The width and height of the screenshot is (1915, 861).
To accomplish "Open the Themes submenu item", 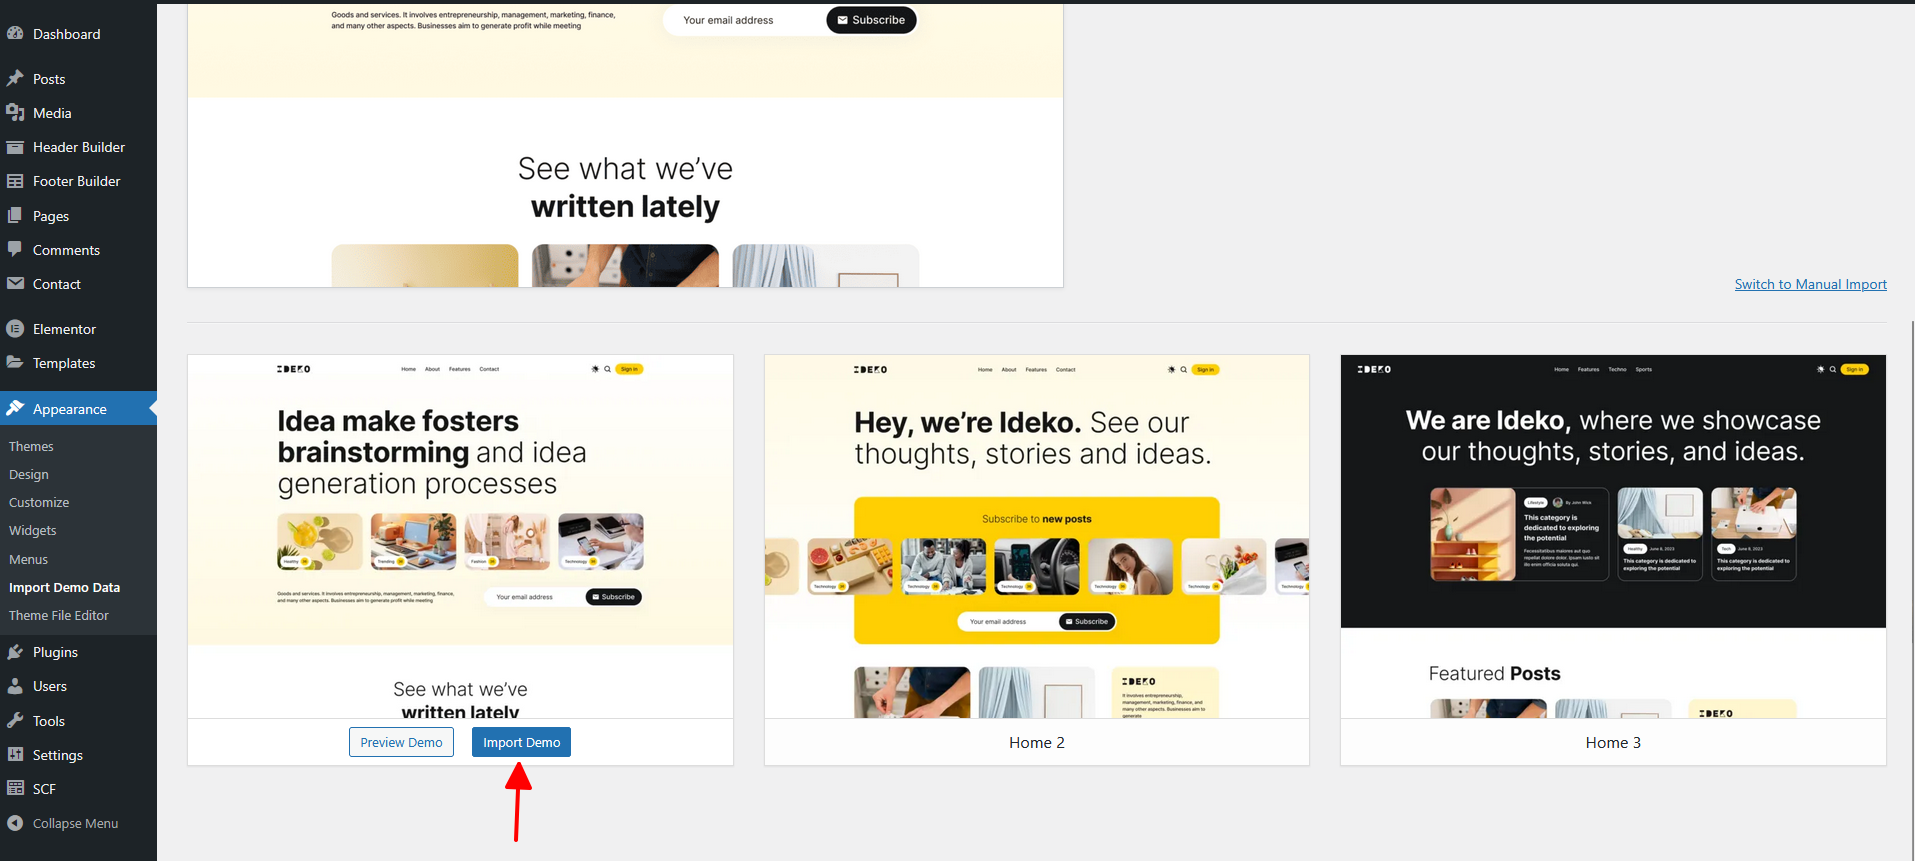I will tap(31, 446).
